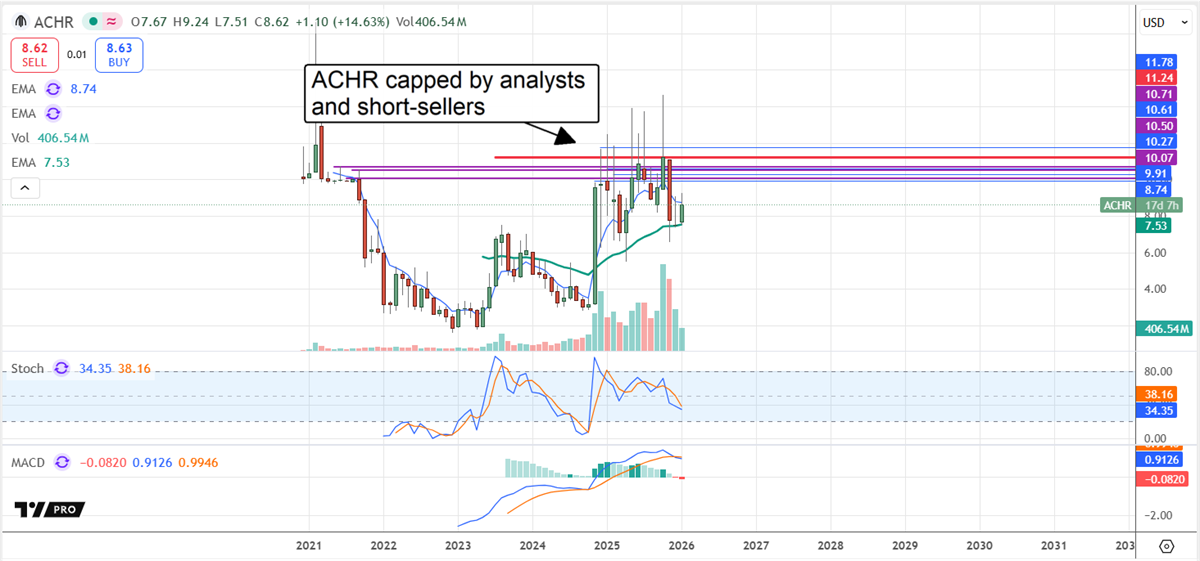Click 2022 on the time axis
The image size is (1200, 561).
(383, 545)
